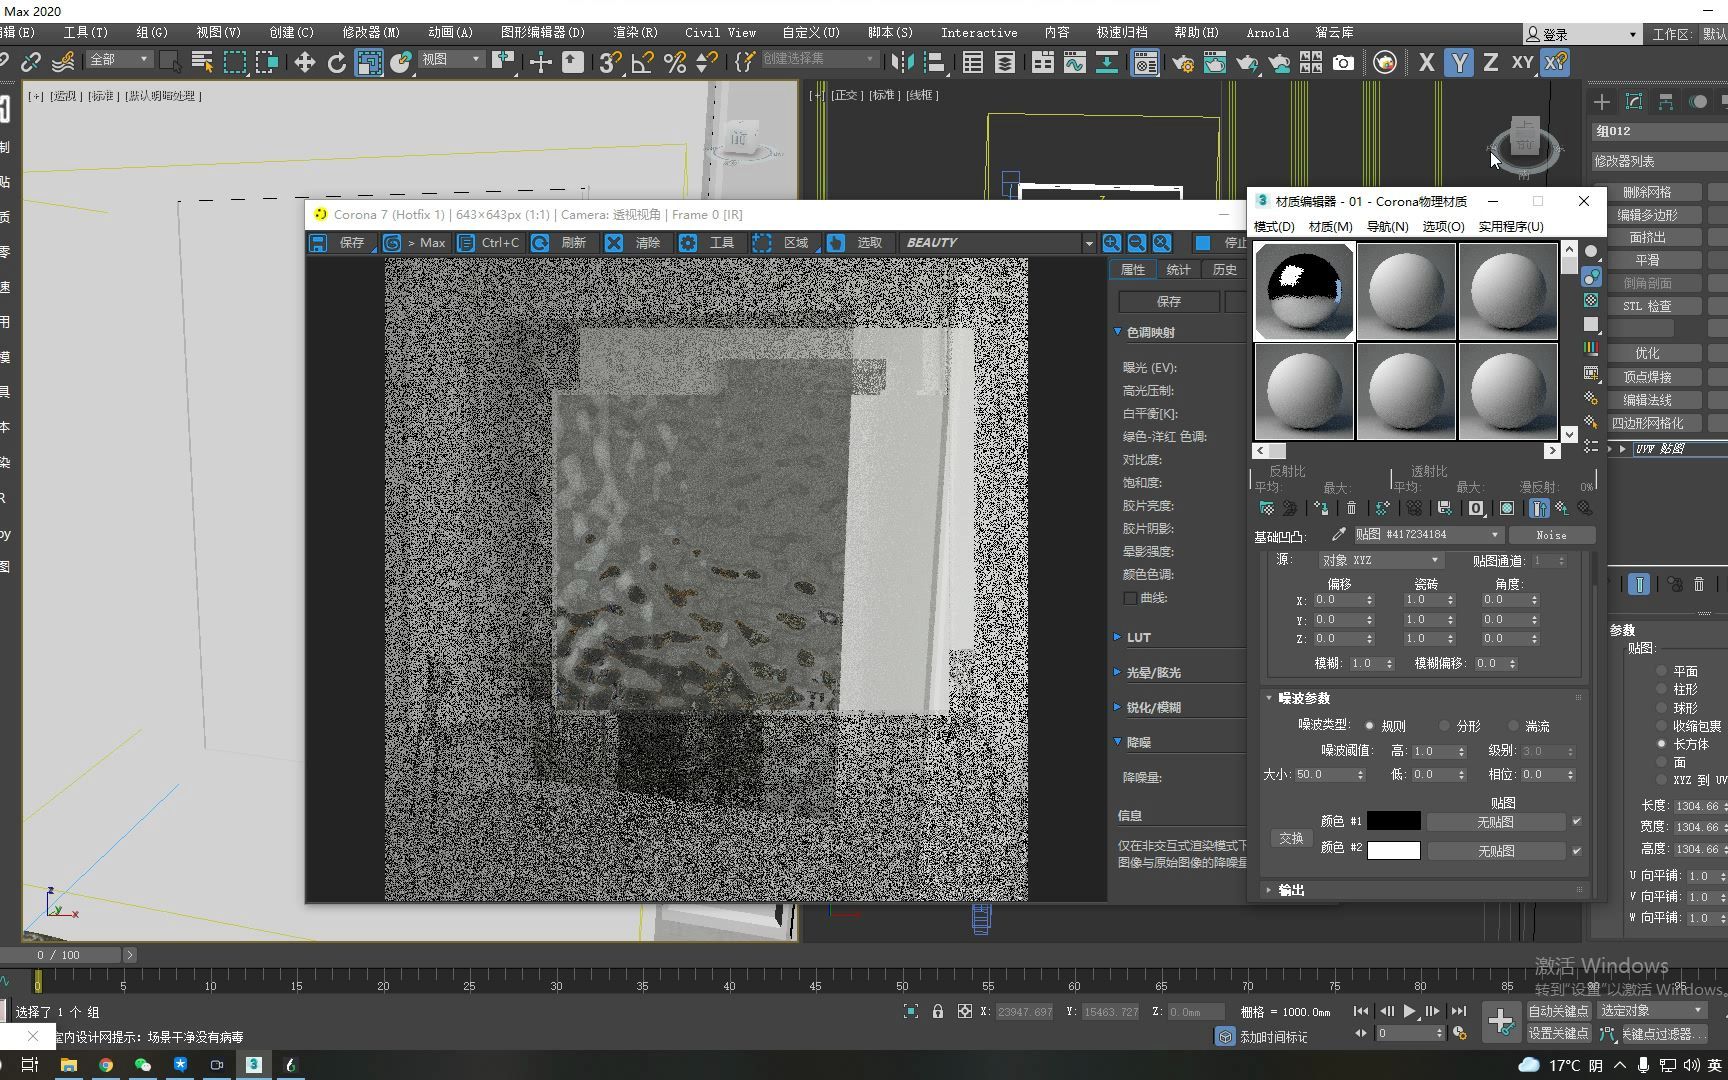Collapse the Tone Mapping (色调映射) section
The width and height of the screenshot is (1728, 1080).
[x=1118, y=332]
